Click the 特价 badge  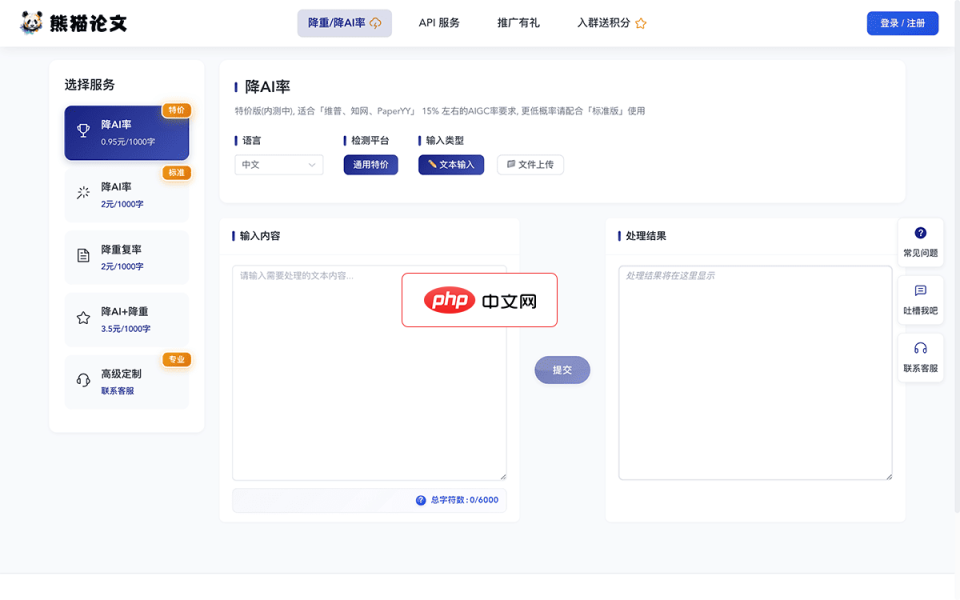tap(176, 110)
